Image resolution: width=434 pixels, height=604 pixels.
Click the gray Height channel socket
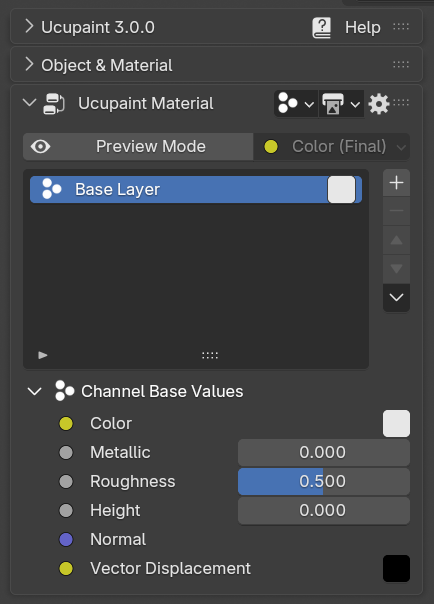pyautogui.click(x=66, y=510)
